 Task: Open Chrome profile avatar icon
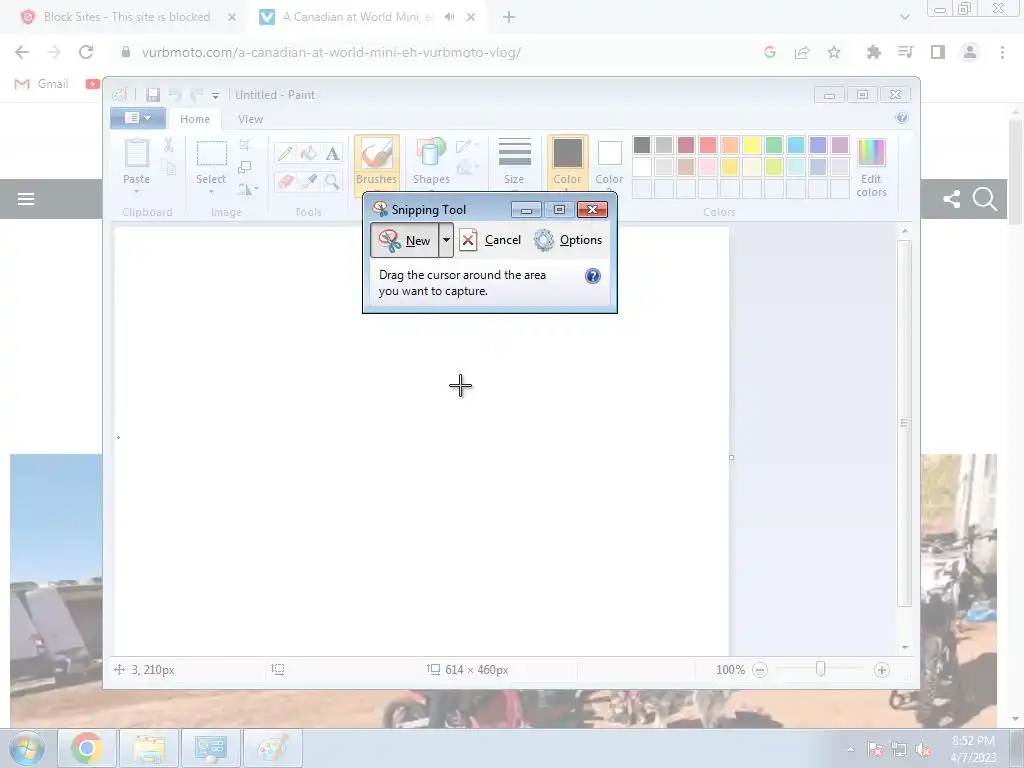pyautogui.click(x=970, y=52)
